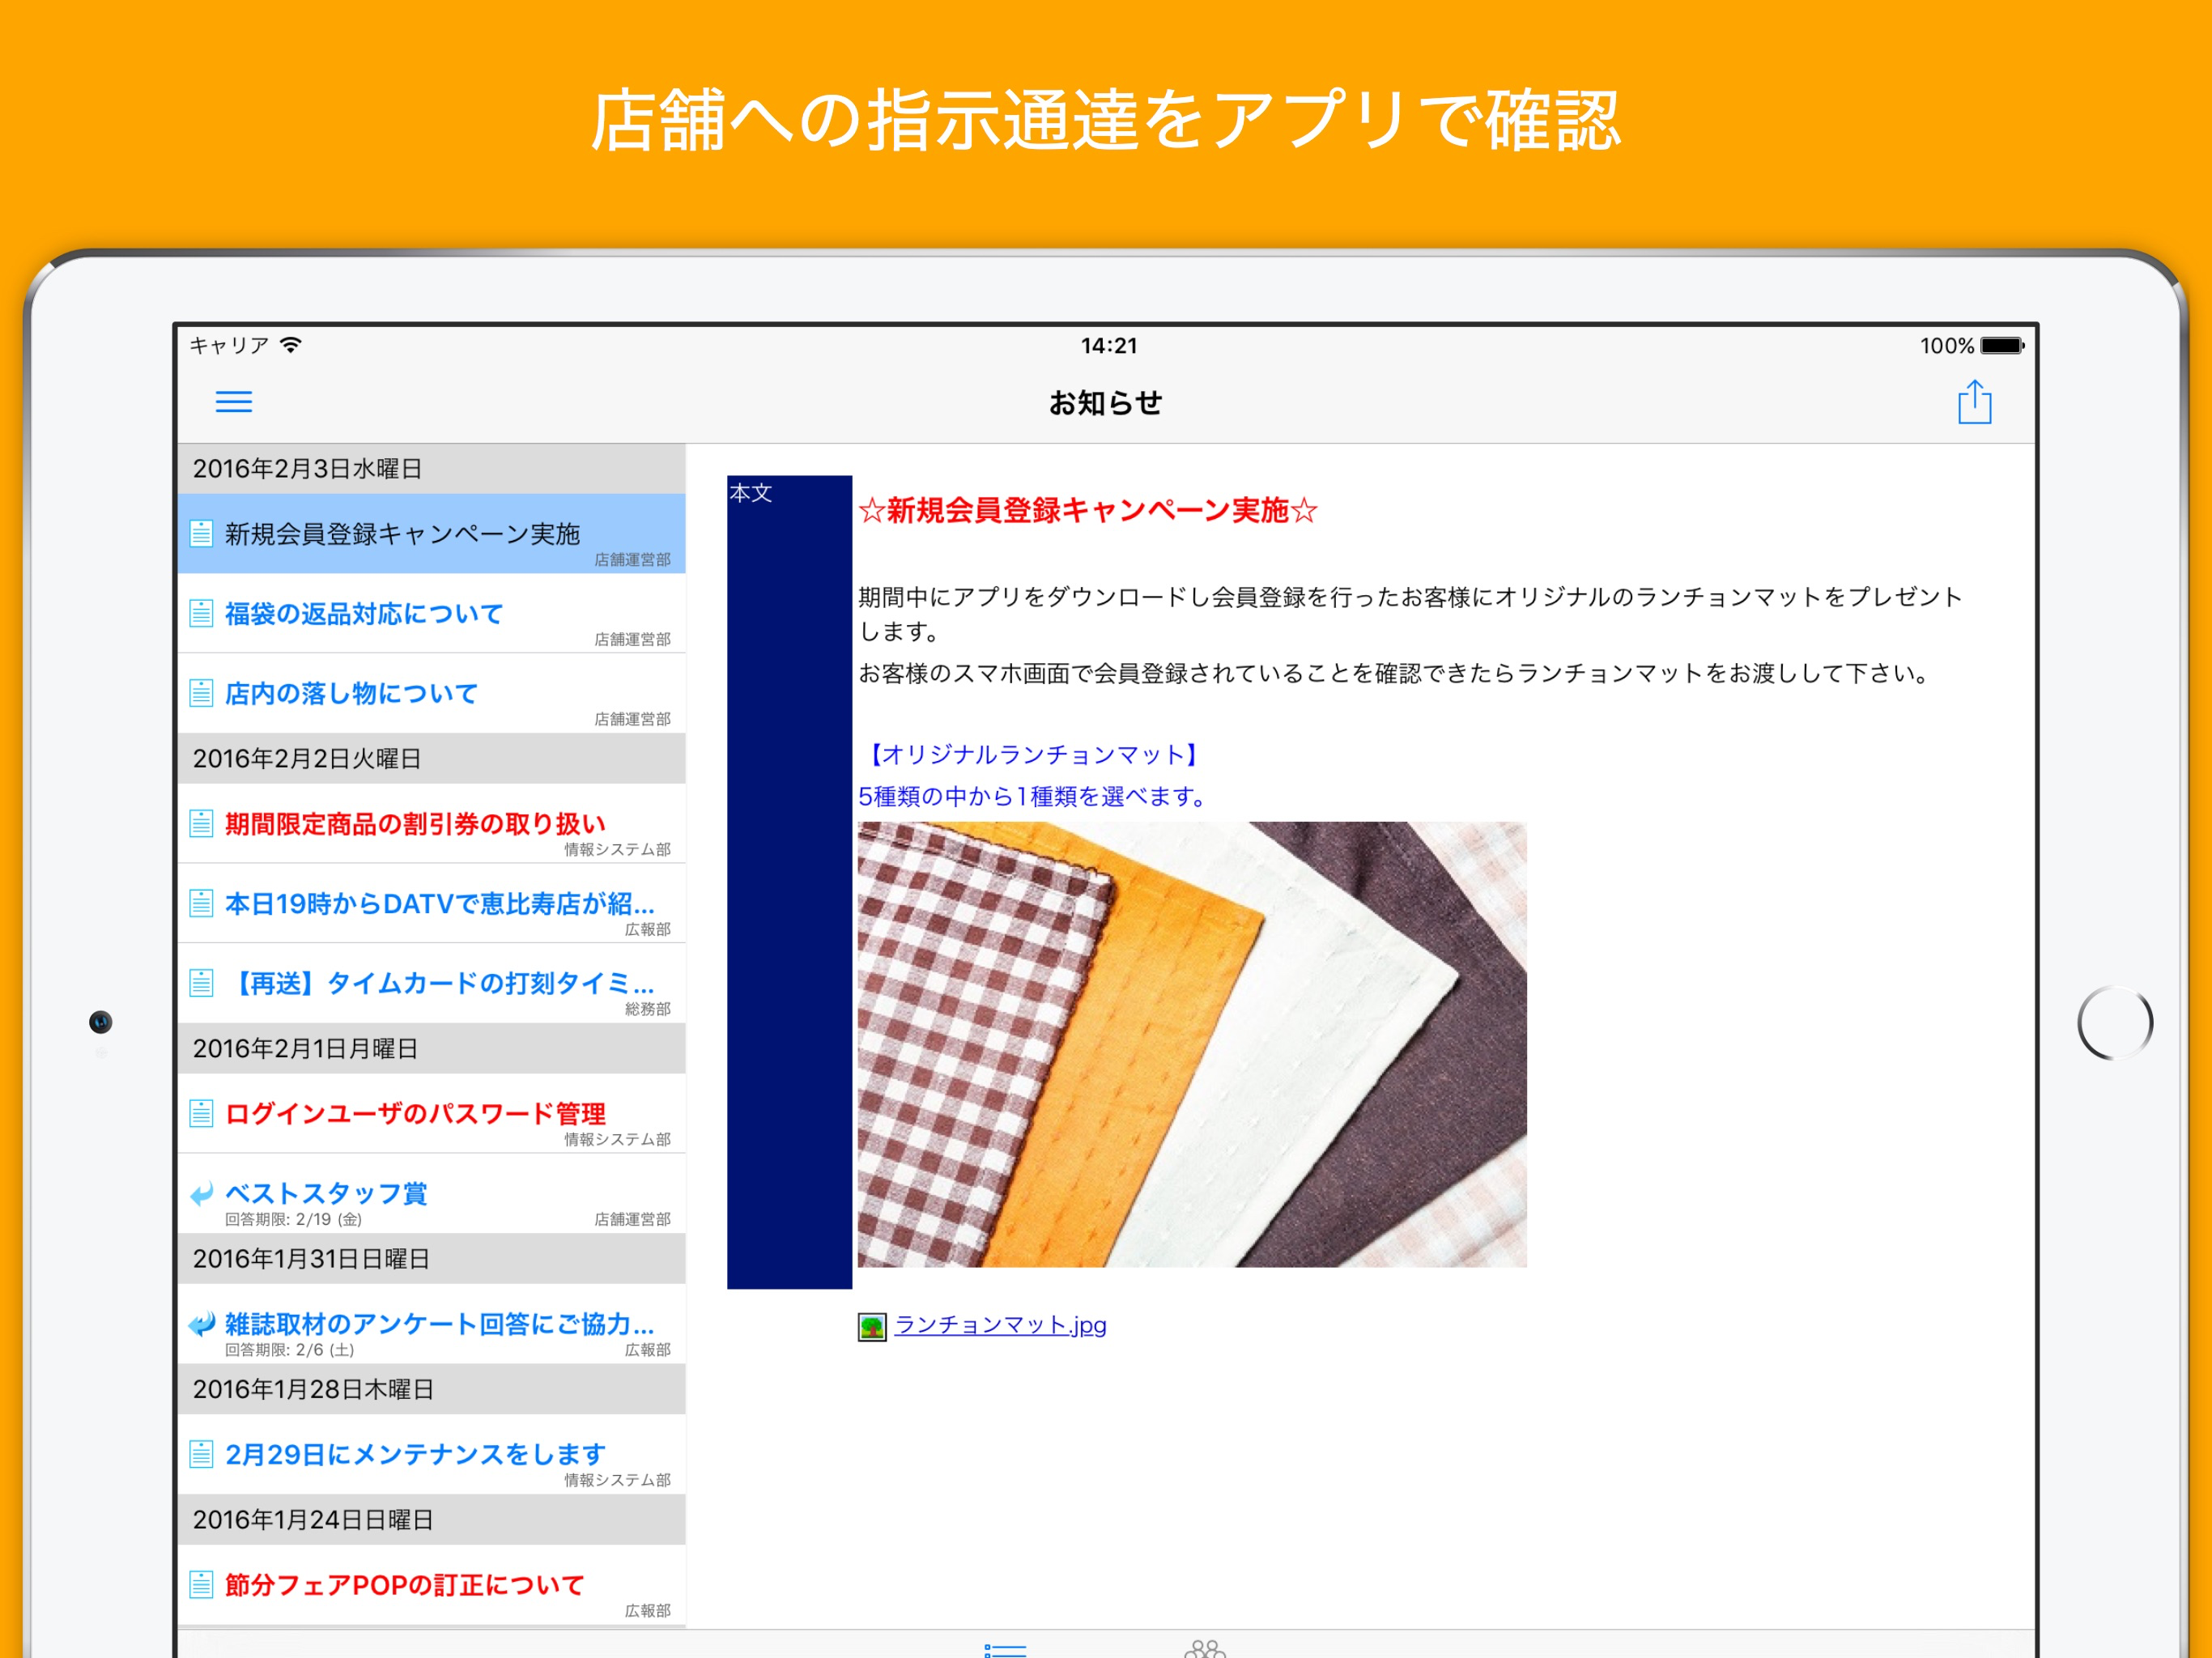Open the hamburger menu icon
2212x1658 pixels.
pyautogui.click(x=234, y=402)
